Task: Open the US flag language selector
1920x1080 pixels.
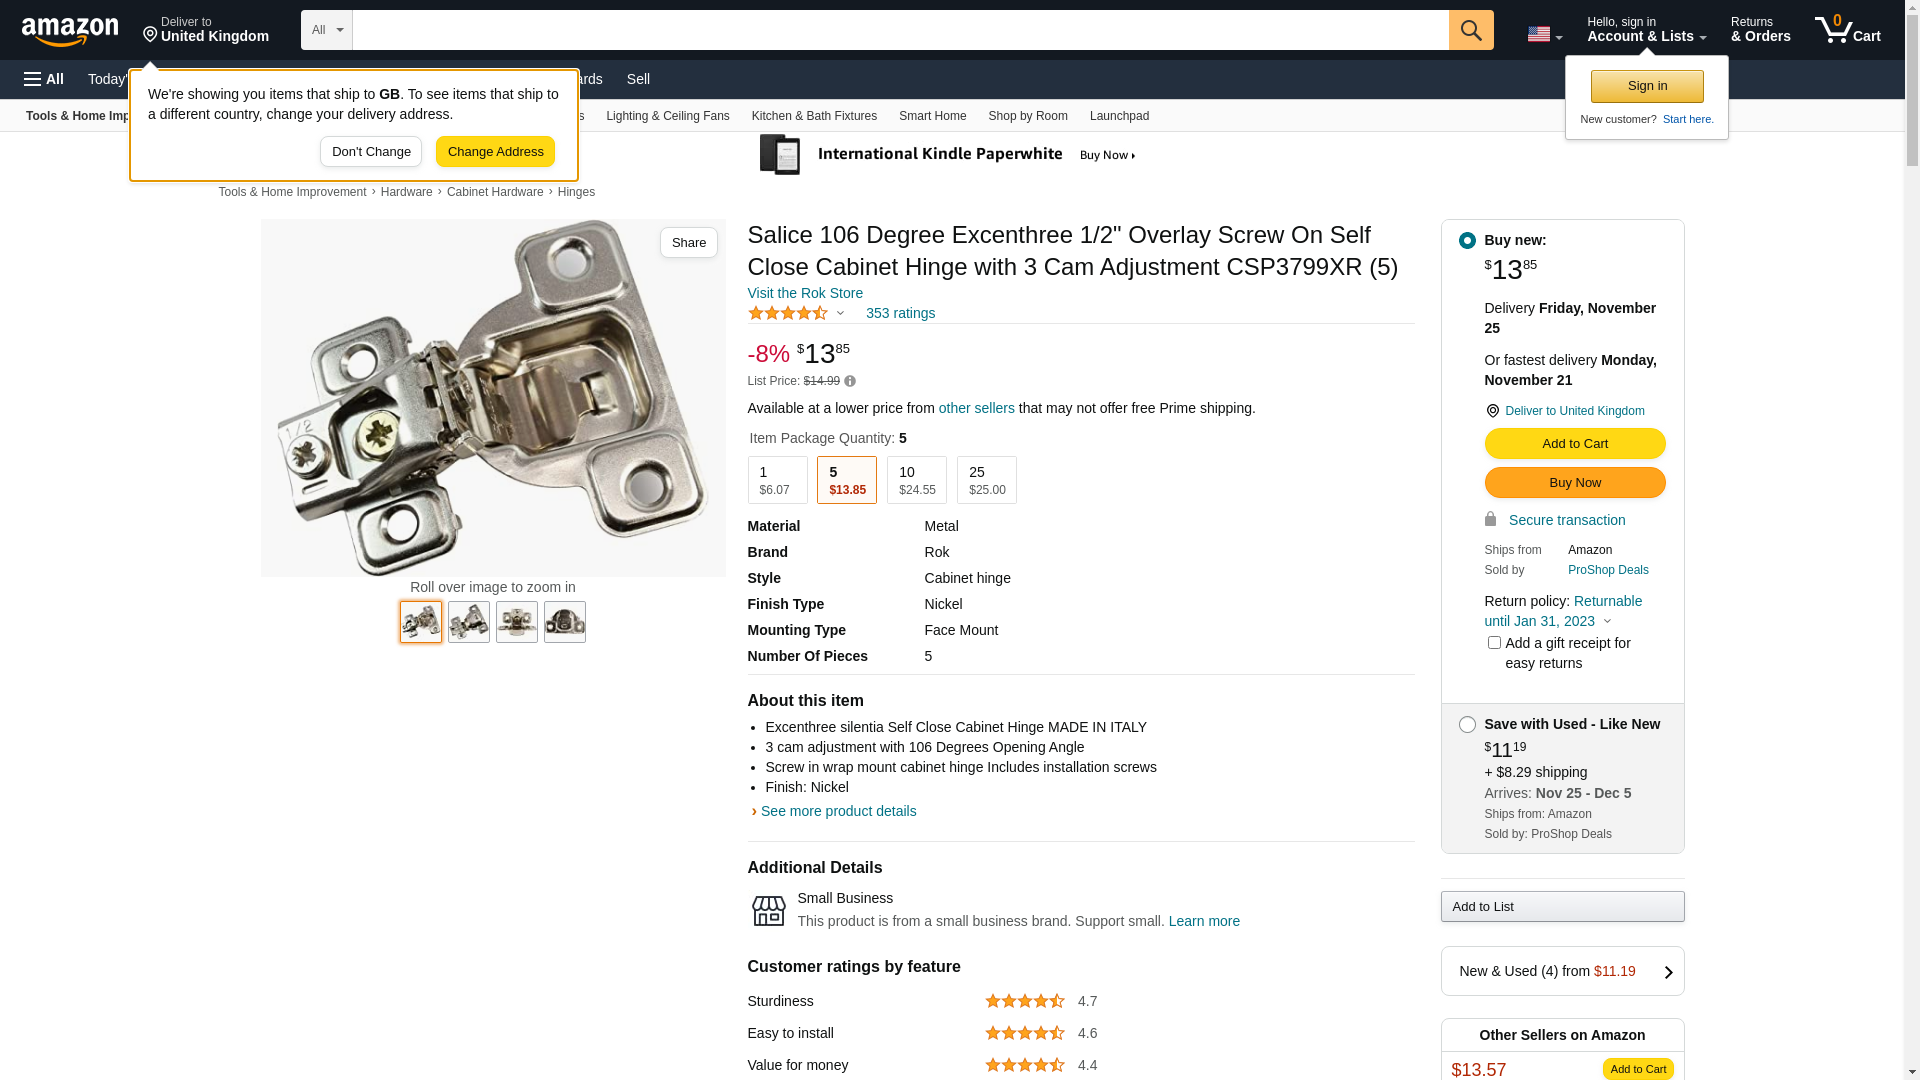Action: (1544, 34)
